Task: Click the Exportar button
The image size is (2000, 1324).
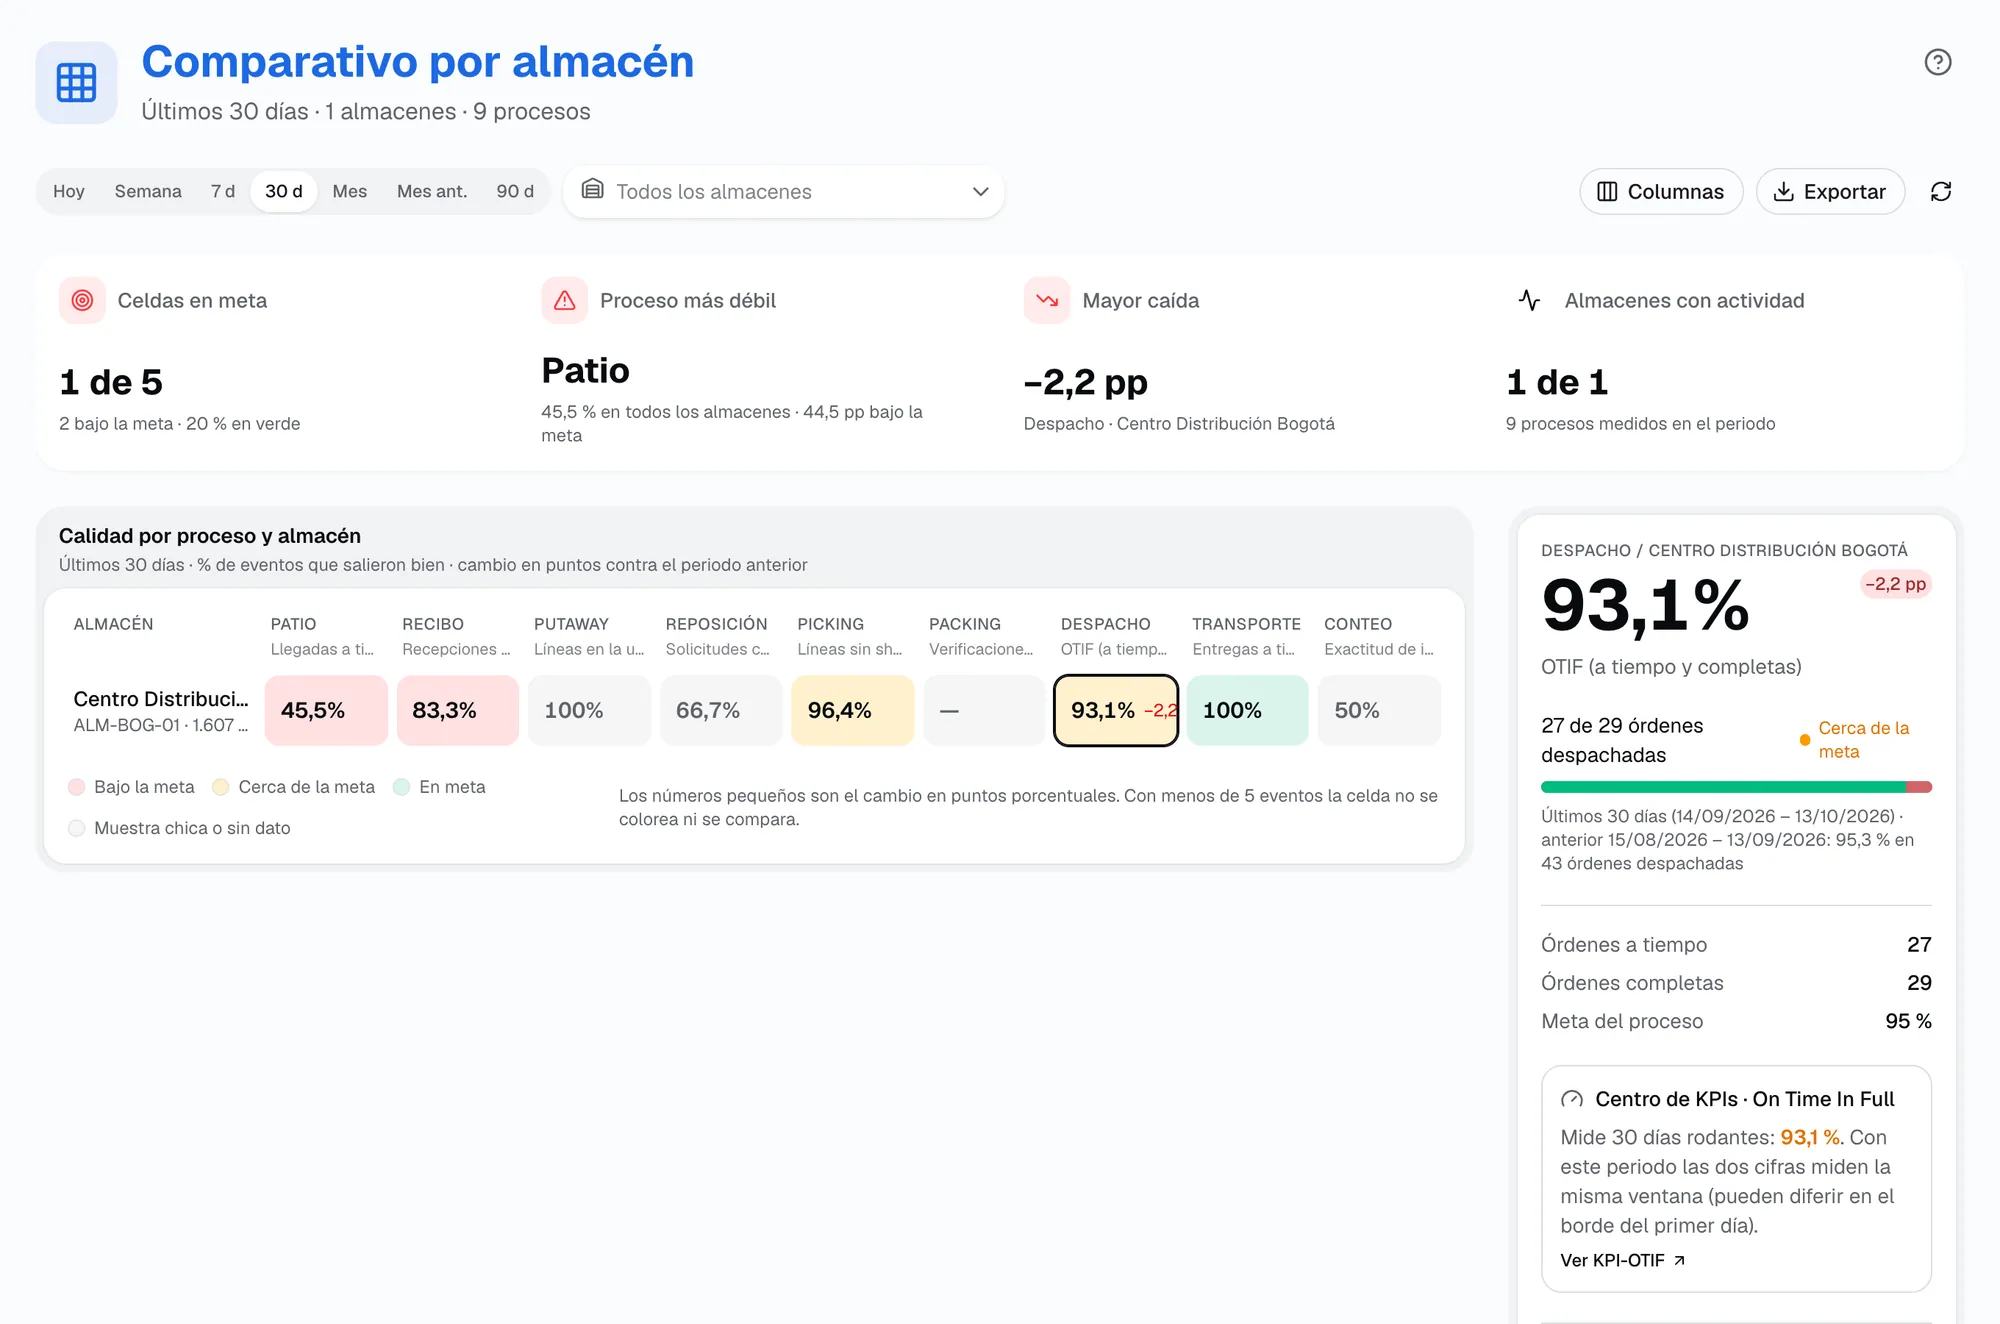Action: (1830, 191)
